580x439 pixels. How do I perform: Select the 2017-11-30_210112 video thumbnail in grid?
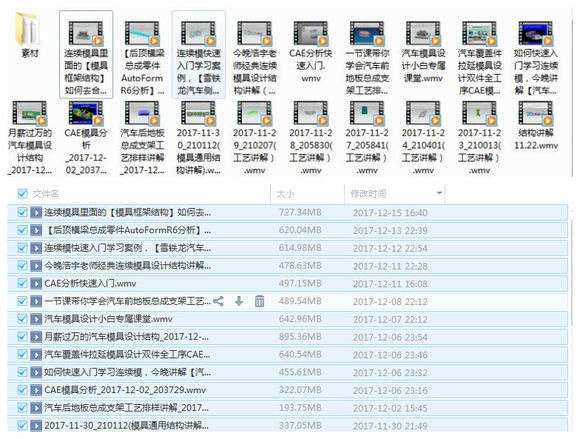(198, 113)
